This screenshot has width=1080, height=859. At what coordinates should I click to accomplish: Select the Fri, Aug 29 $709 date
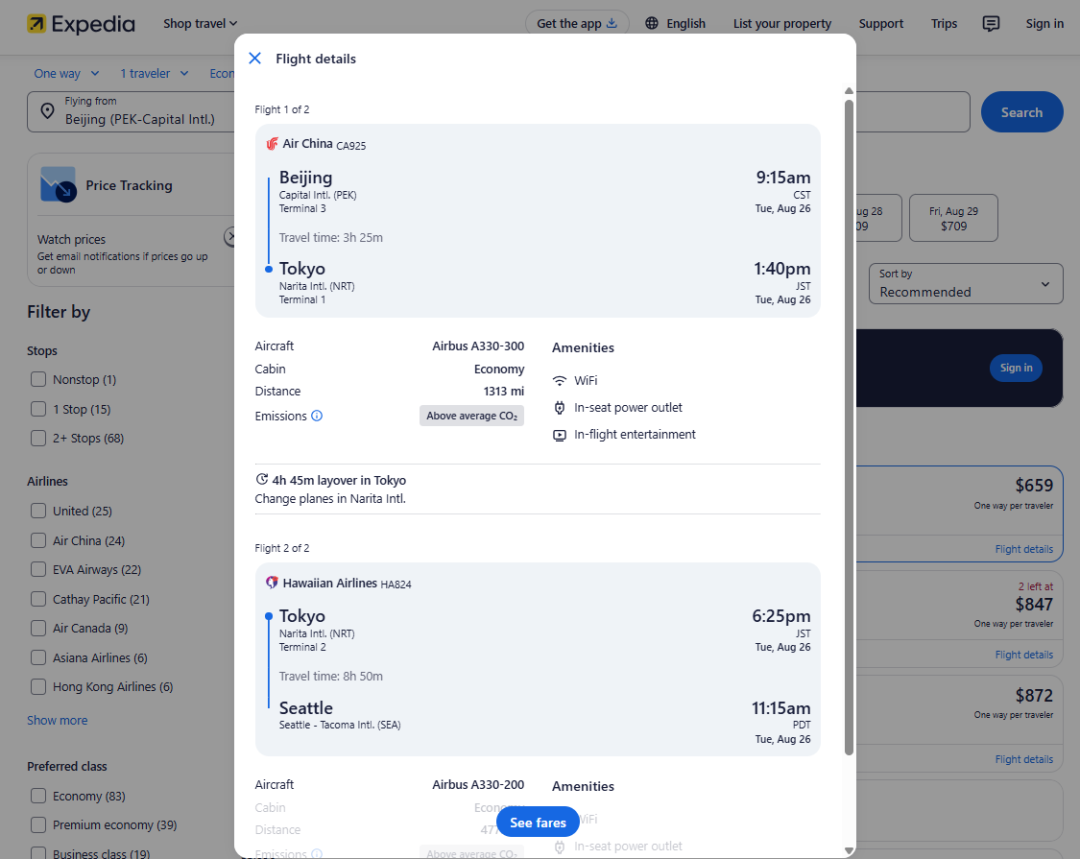click(953, 218)
